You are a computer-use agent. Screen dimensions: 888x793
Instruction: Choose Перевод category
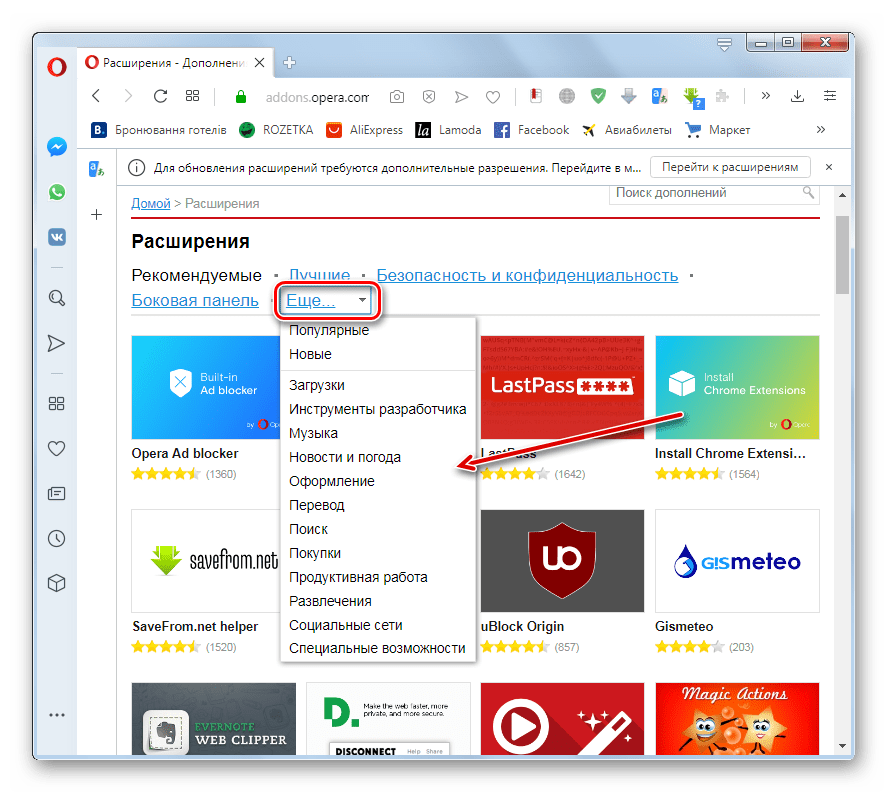pos(317,505)
